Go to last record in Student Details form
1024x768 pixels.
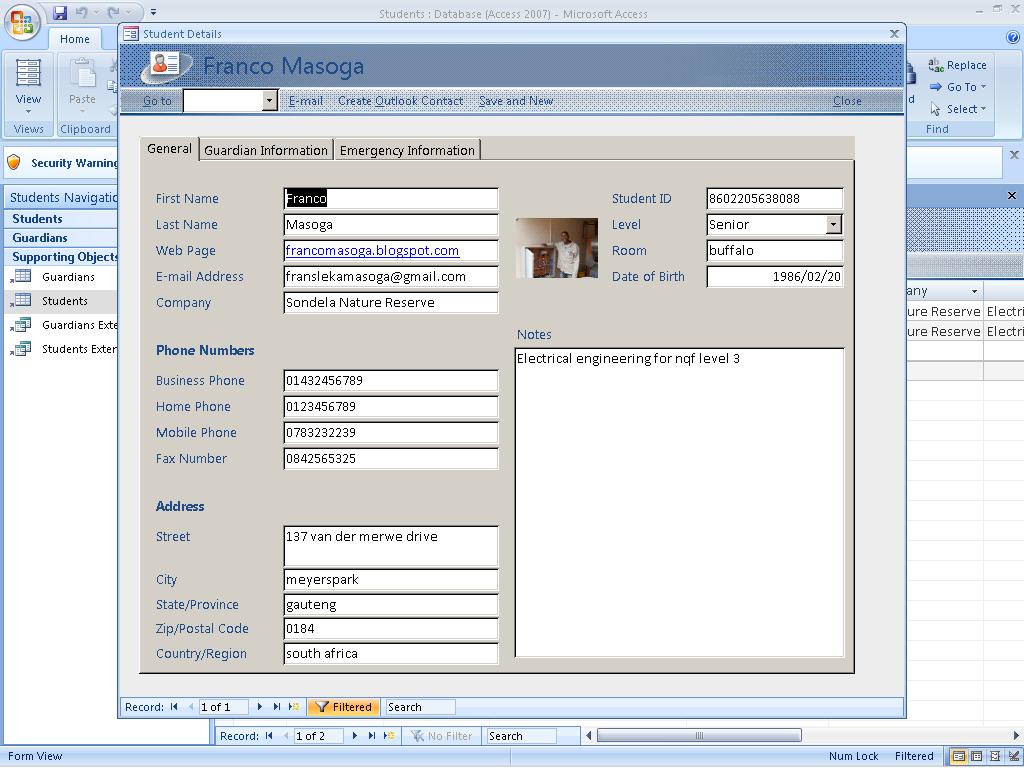point(277,707)
